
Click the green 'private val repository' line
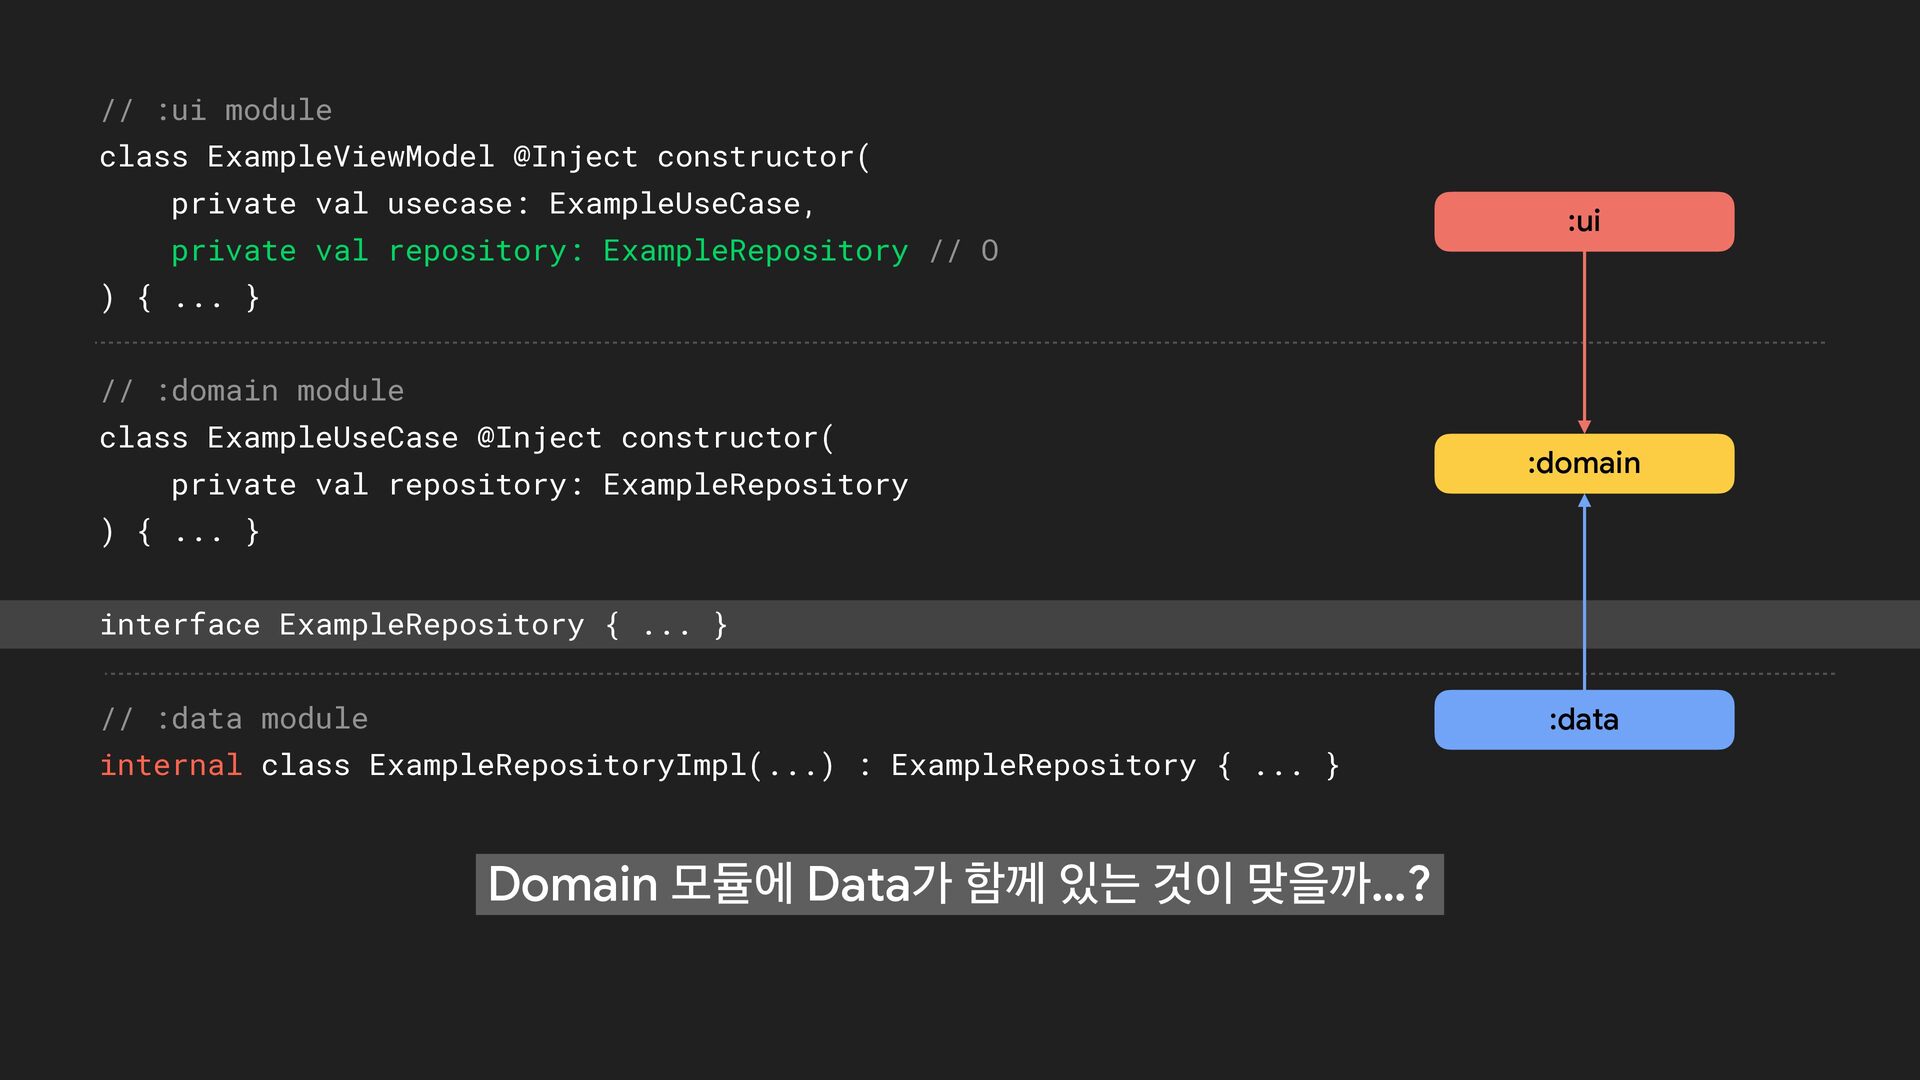(538, 251)
